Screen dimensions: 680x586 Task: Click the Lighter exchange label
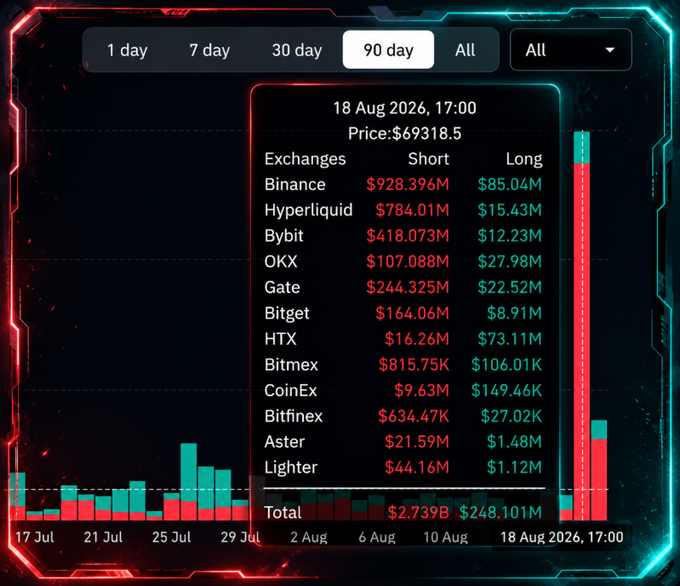point(291,468)
